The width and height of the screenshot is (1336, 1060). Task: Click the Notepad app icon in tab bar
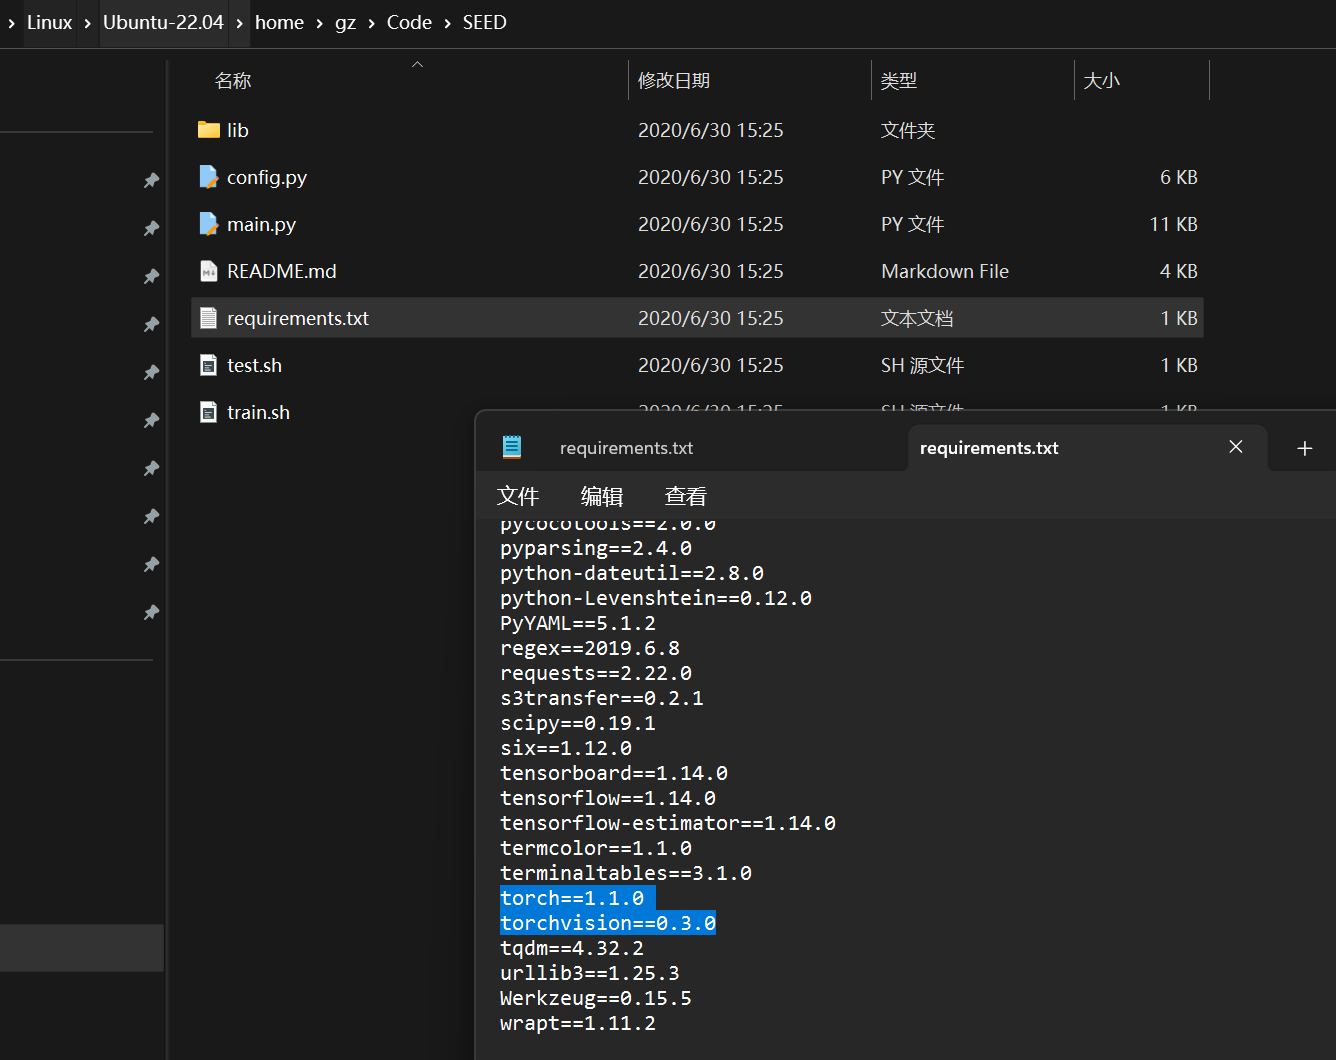tap(512, 447)
